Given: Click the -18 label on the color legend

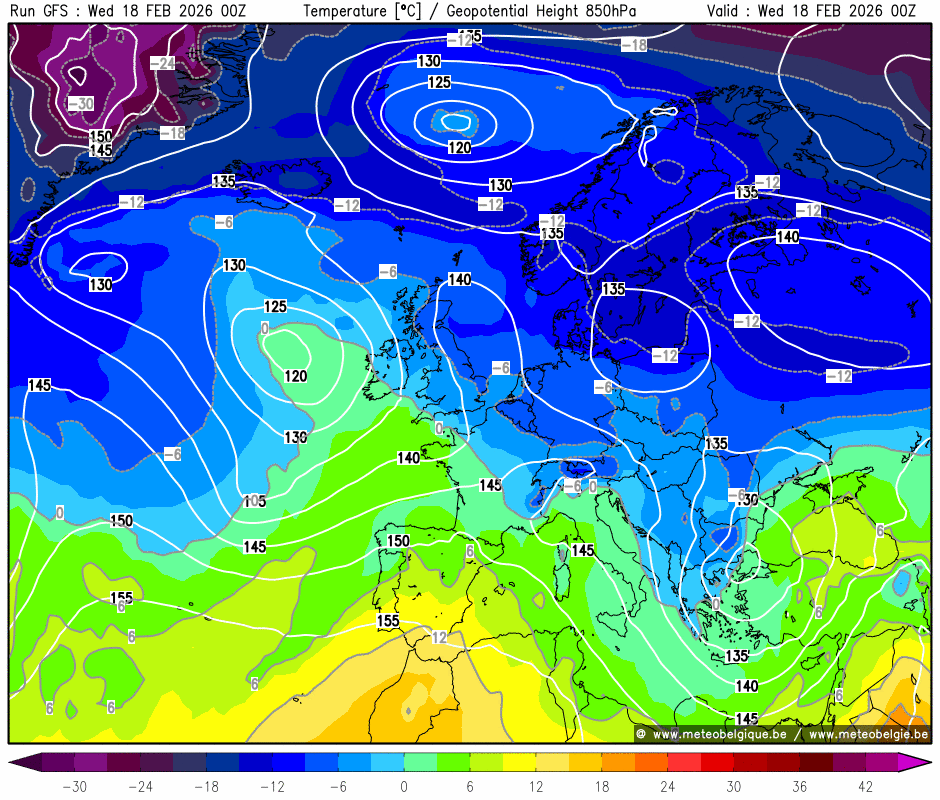Looking at the screenshot, I should pyautogui.click(x=207, y=786).
